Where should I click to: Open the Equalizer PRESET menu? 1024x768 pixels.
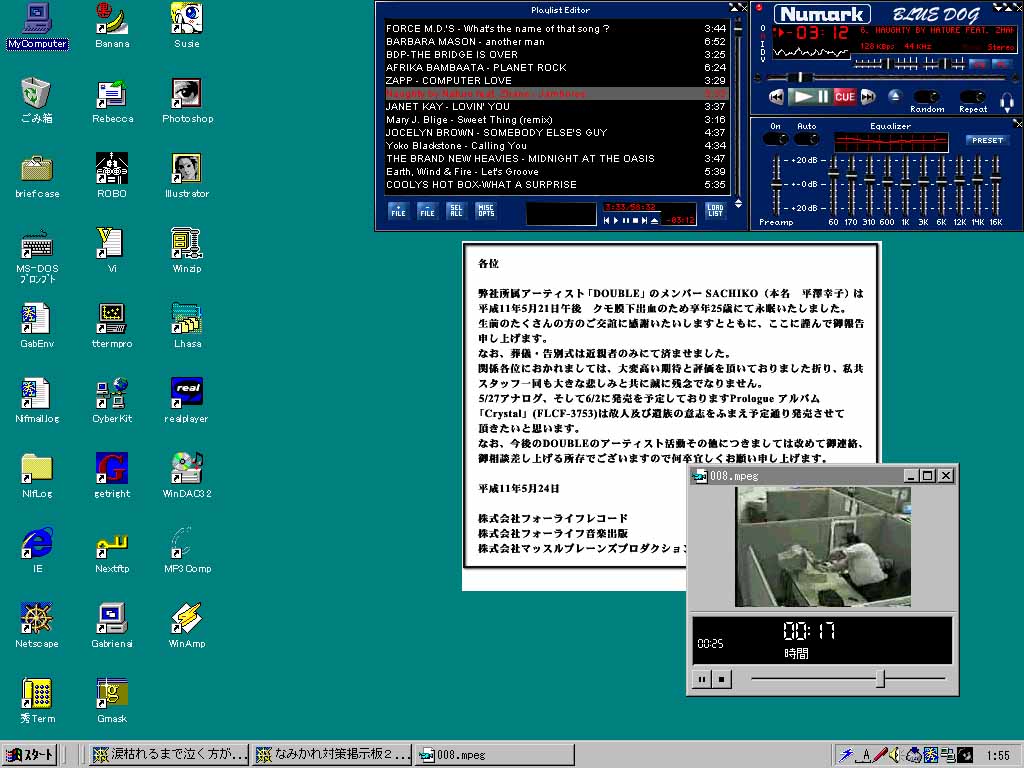[x=987, y=140]
